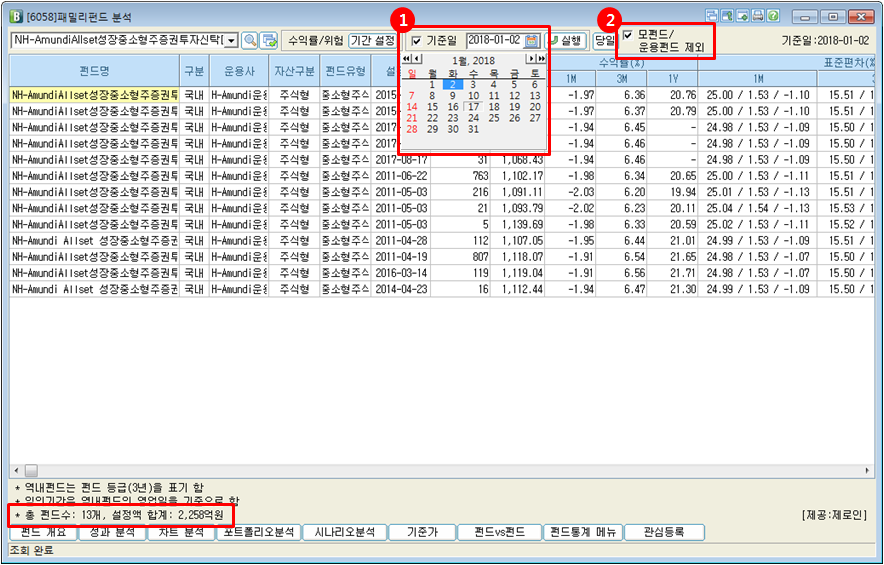
Task: Open the 성과 분석 tab button
Action: (x=112, y=532)
